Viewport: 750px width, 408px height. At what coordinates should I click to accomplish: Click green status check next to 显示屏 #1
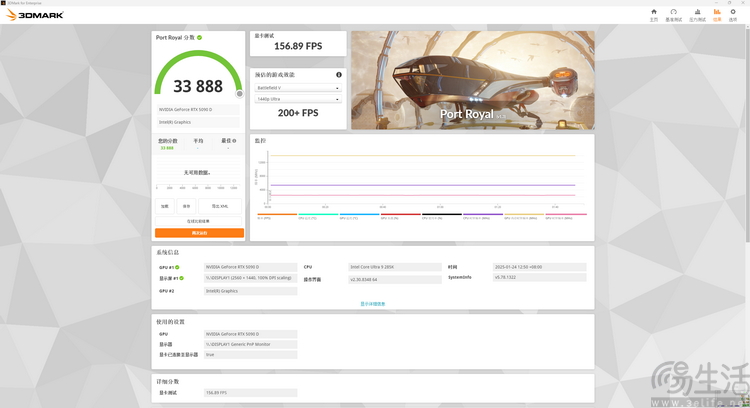pyautogui.click(x=182, y=278)
